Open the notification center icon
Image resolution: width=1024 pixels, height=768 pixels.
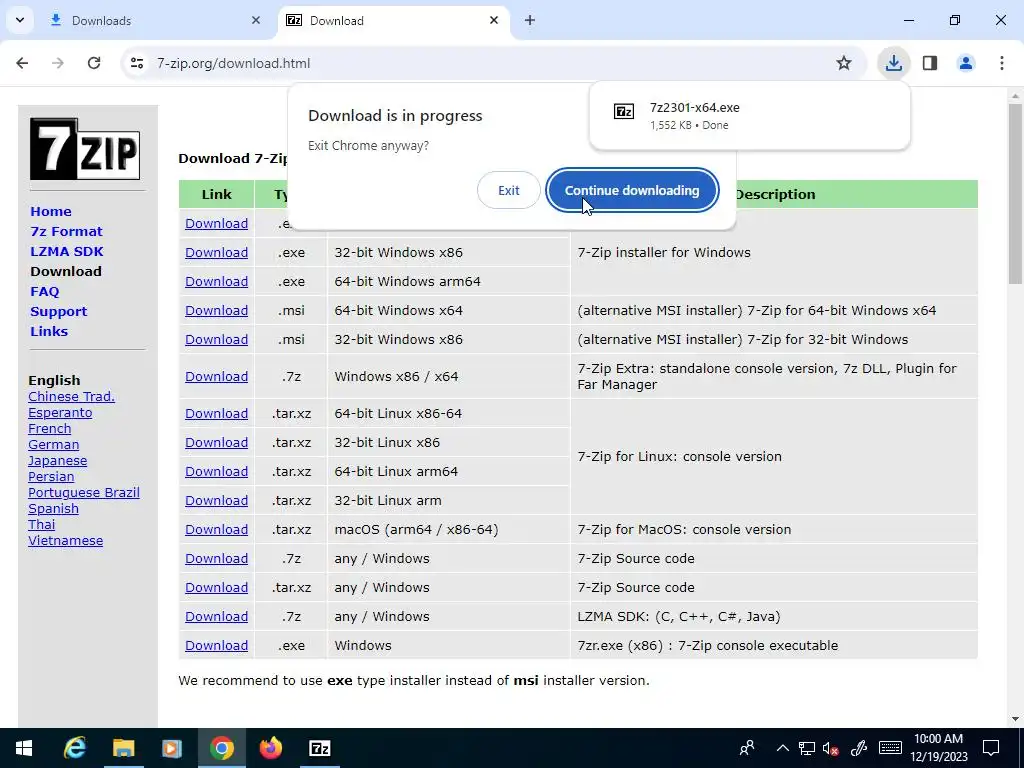[991, 748]
